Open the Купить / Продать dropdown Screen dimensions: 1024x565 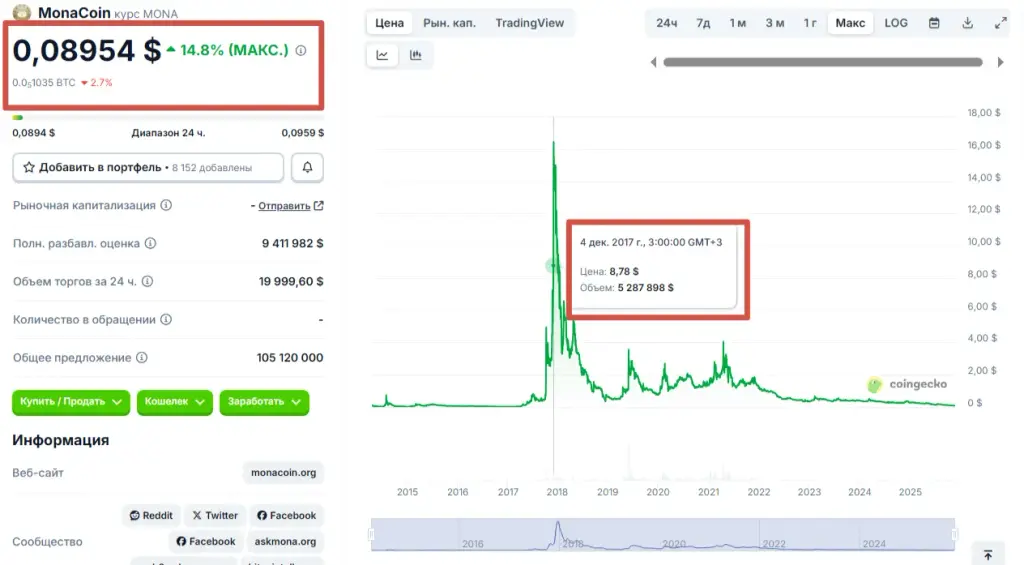[x=71, y=402]
